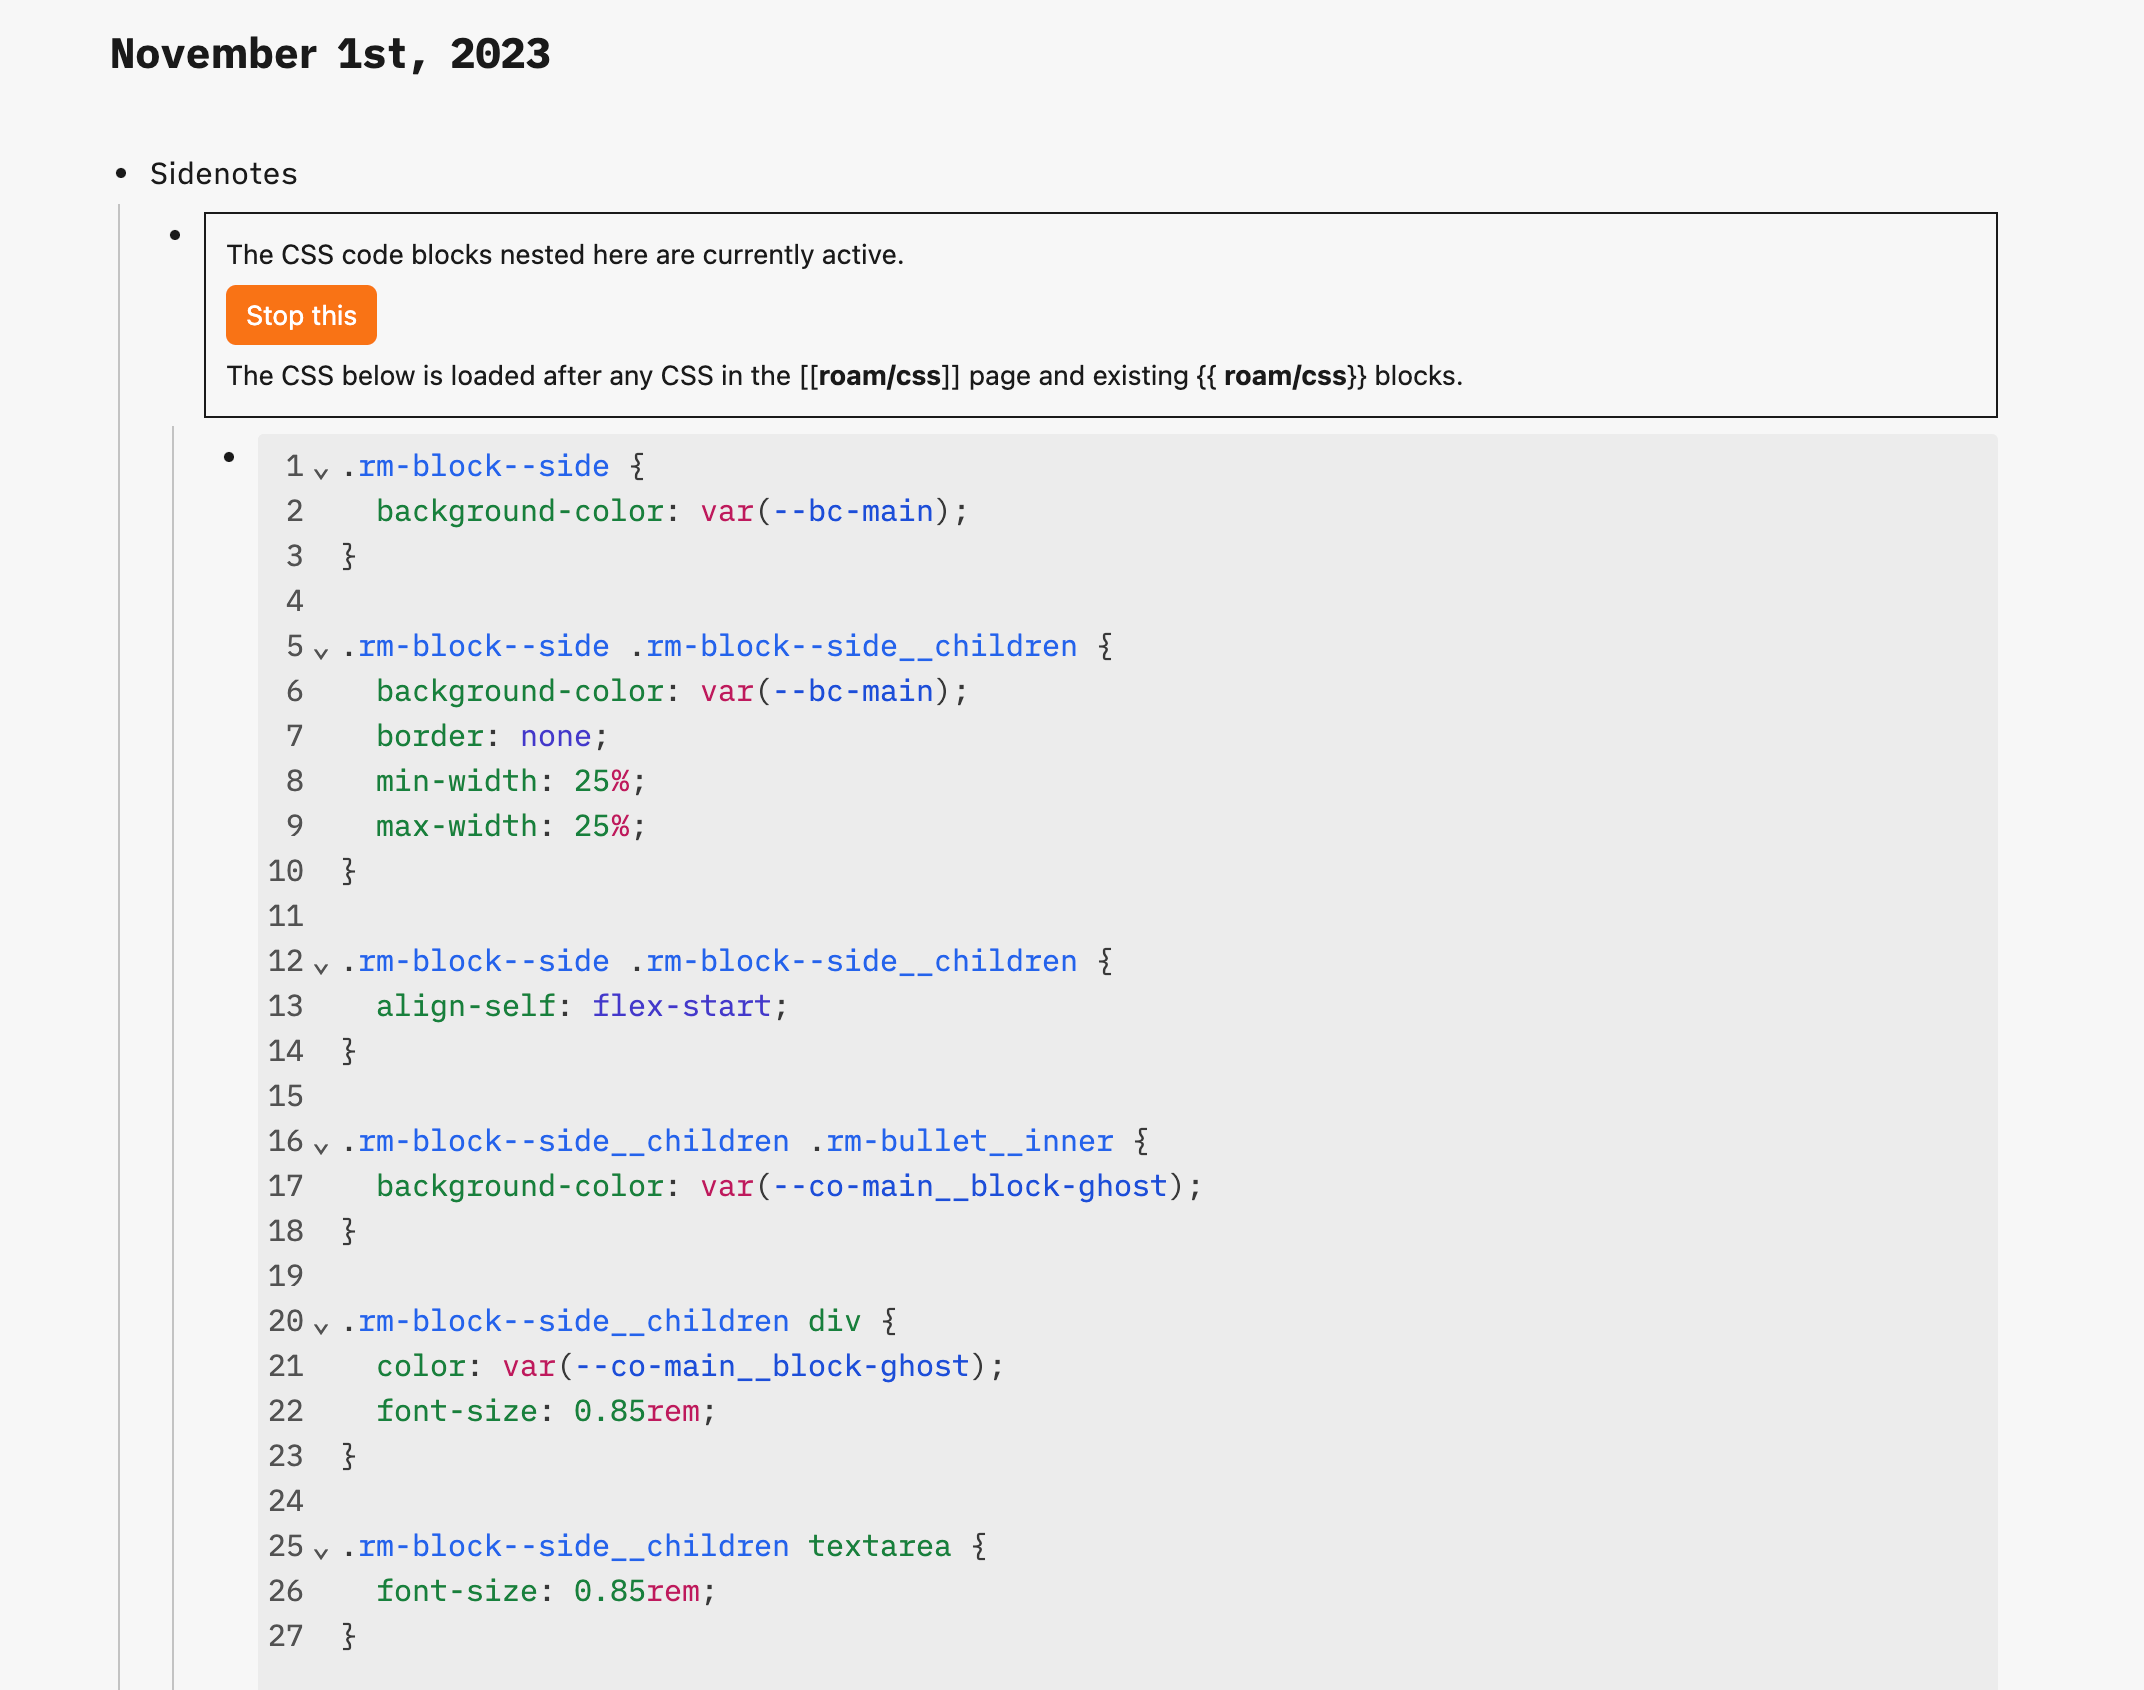The width and height of the screenshot is (2144, 1690).
Task: Click the roam/css page reference text
Action: point(879,376)
